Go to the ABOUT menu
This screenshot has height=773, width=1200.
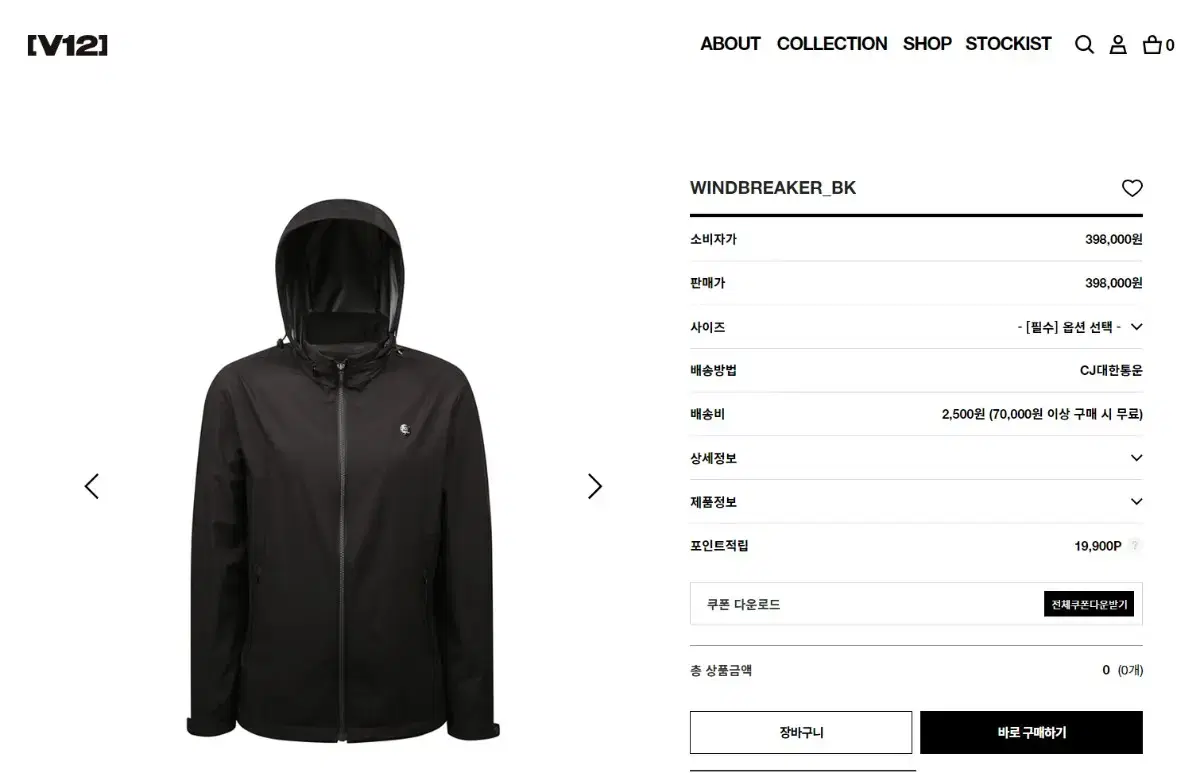(x=730, y=44)
